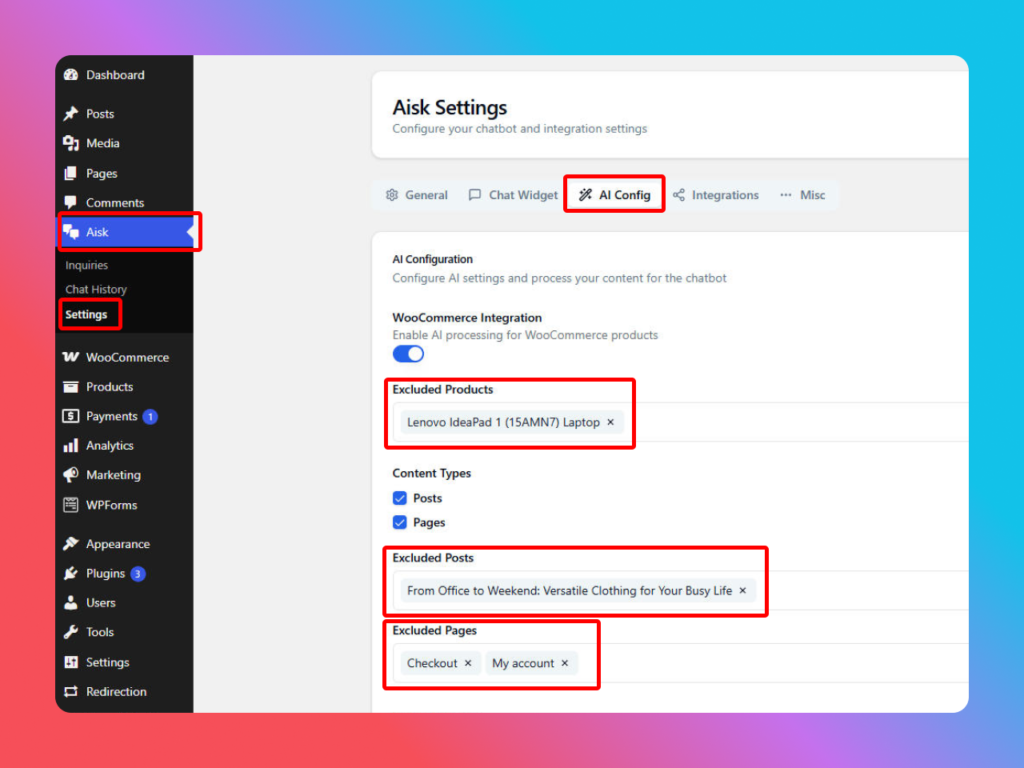Screen dimensions: 1024x768
Task: Go to Products menu
Action: click(124, 387)
